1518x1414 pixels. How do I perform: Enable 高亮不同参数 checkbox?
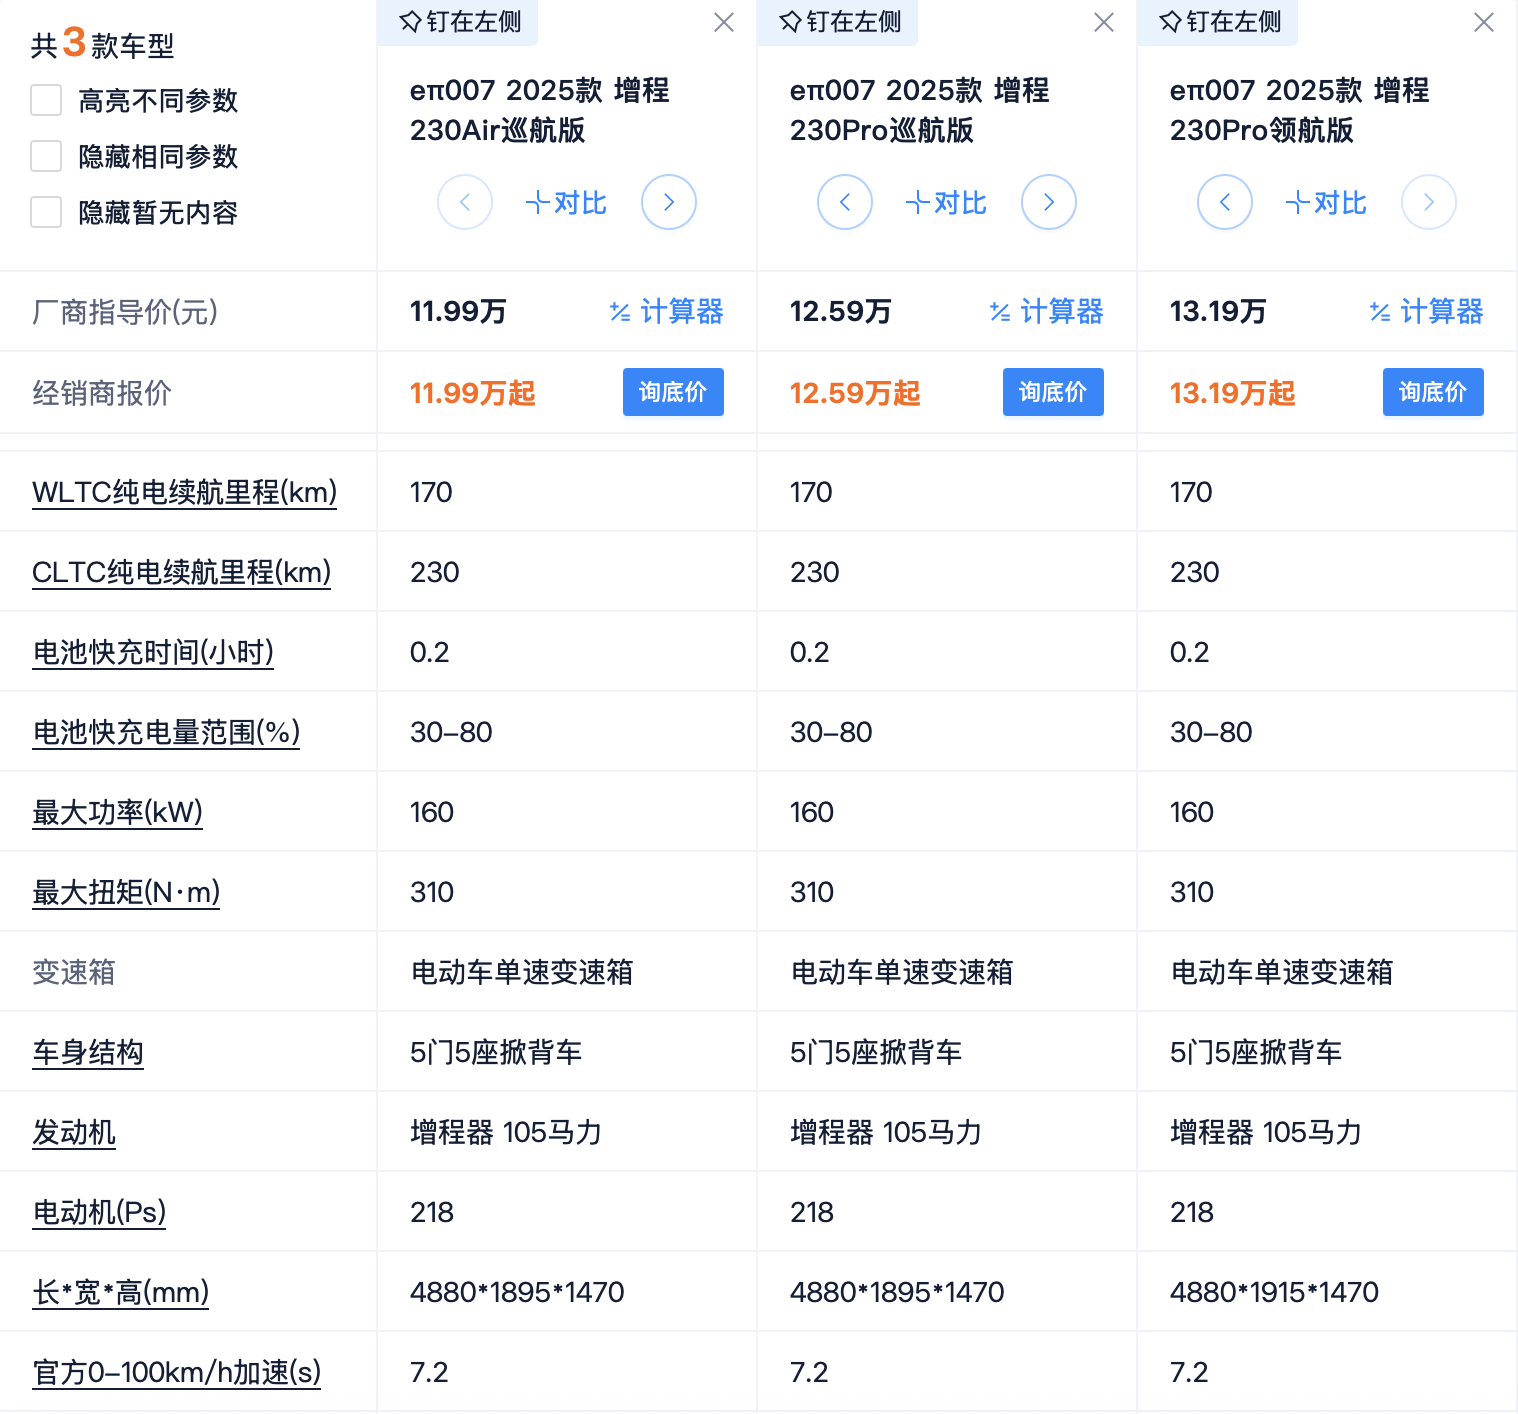coord(46,100)
